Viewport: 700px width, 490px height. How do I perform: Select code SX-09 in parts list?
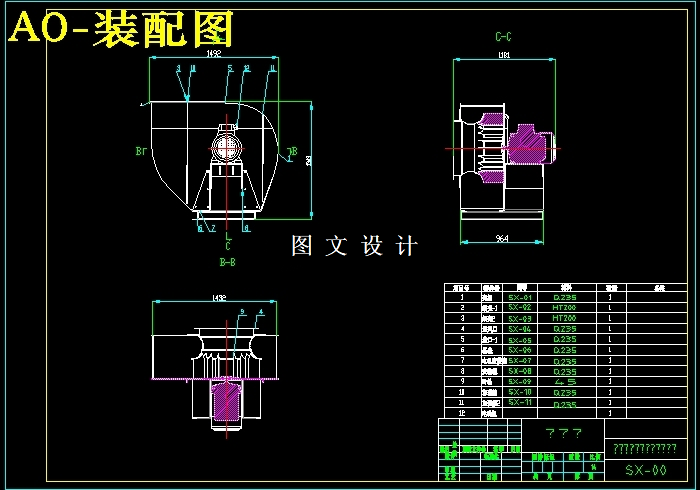click(520, 382)
